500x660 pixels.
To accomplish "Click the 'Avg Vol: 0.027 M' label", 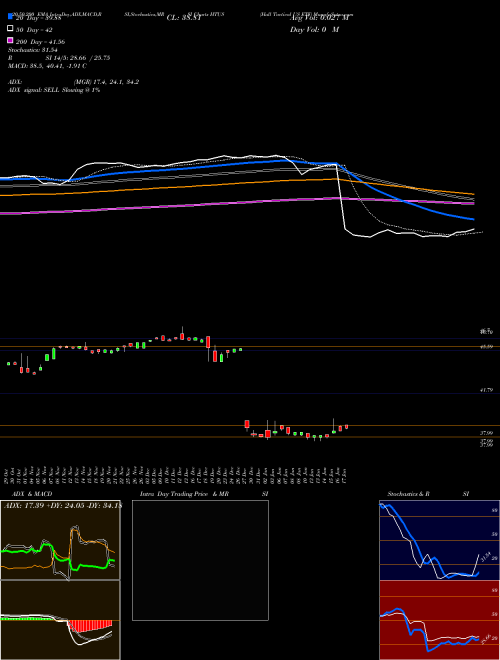I will click(x=320, y=18).
